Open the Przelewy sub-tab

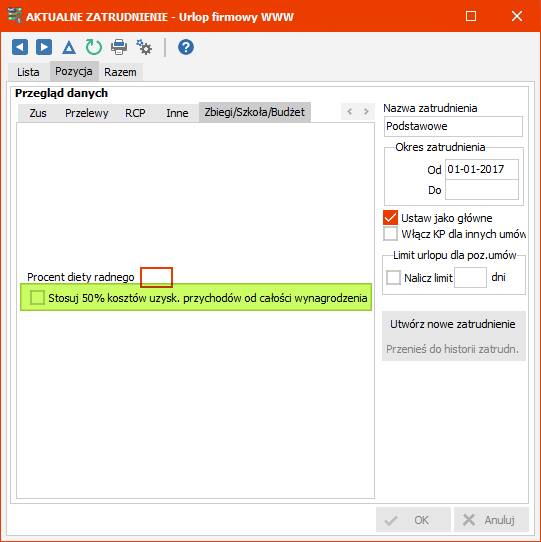coord(86,113)
